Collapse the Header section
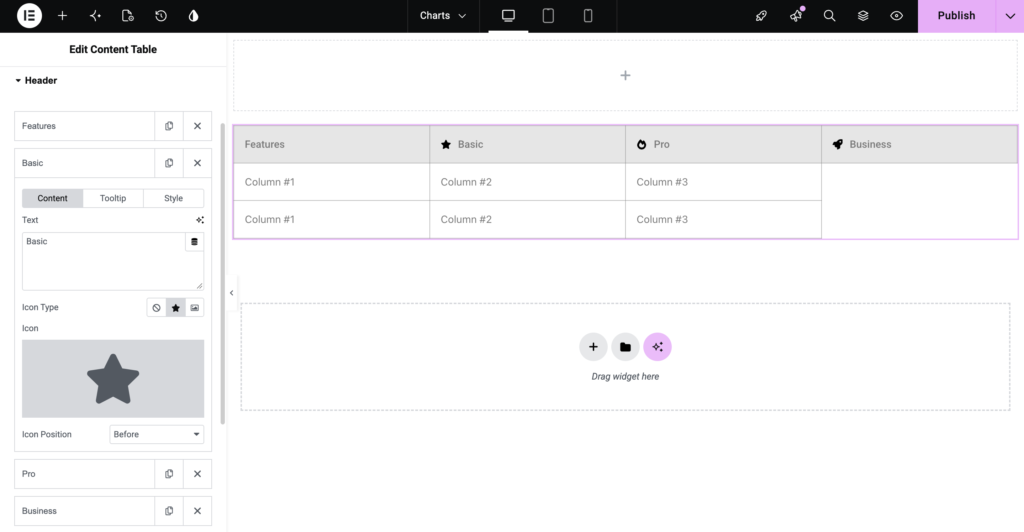 click(x=36, y=80)
